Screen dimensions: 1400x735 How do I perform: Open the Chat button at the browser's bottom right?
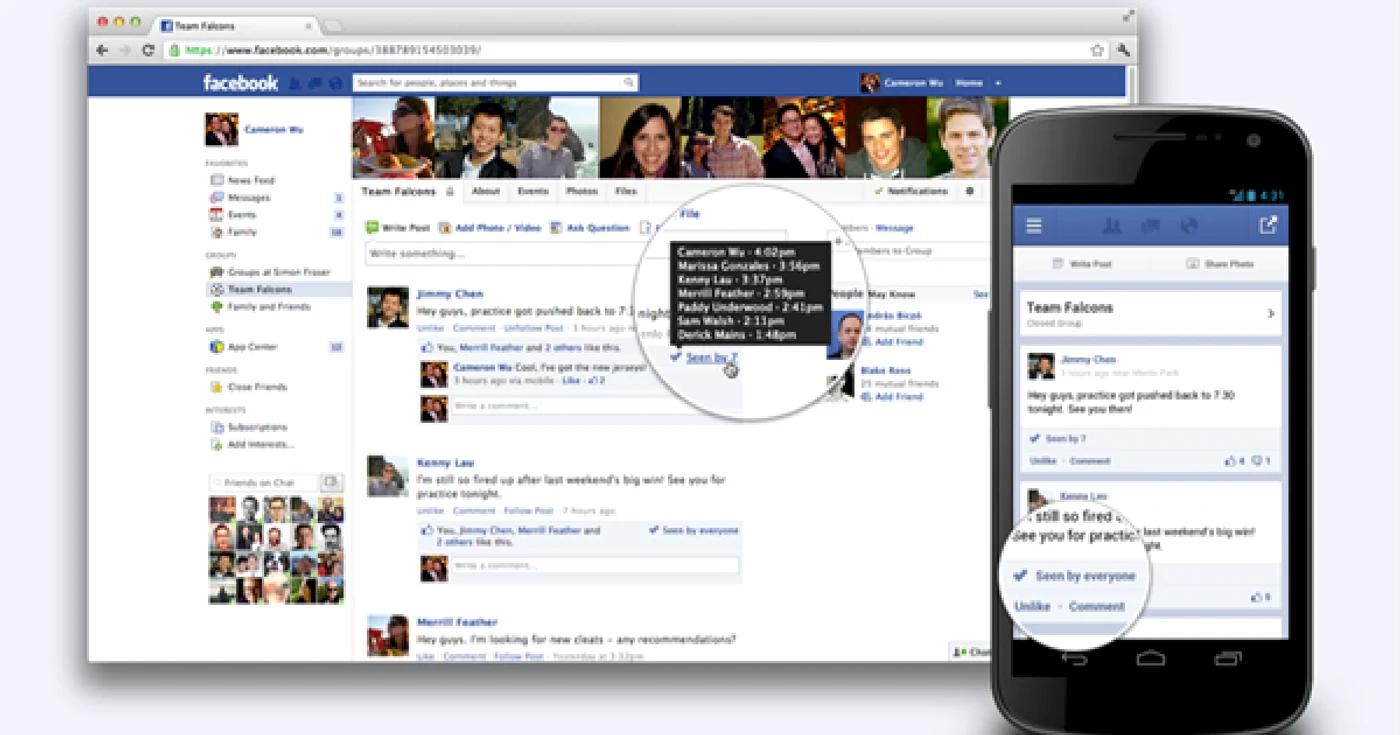(x=972, y=652)
